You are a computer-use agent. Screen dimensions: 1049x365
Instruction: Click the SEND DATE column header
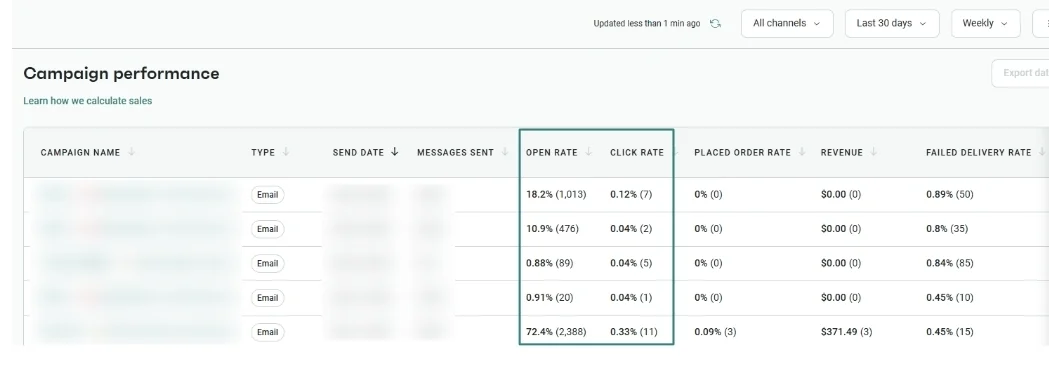pos(358,152)
